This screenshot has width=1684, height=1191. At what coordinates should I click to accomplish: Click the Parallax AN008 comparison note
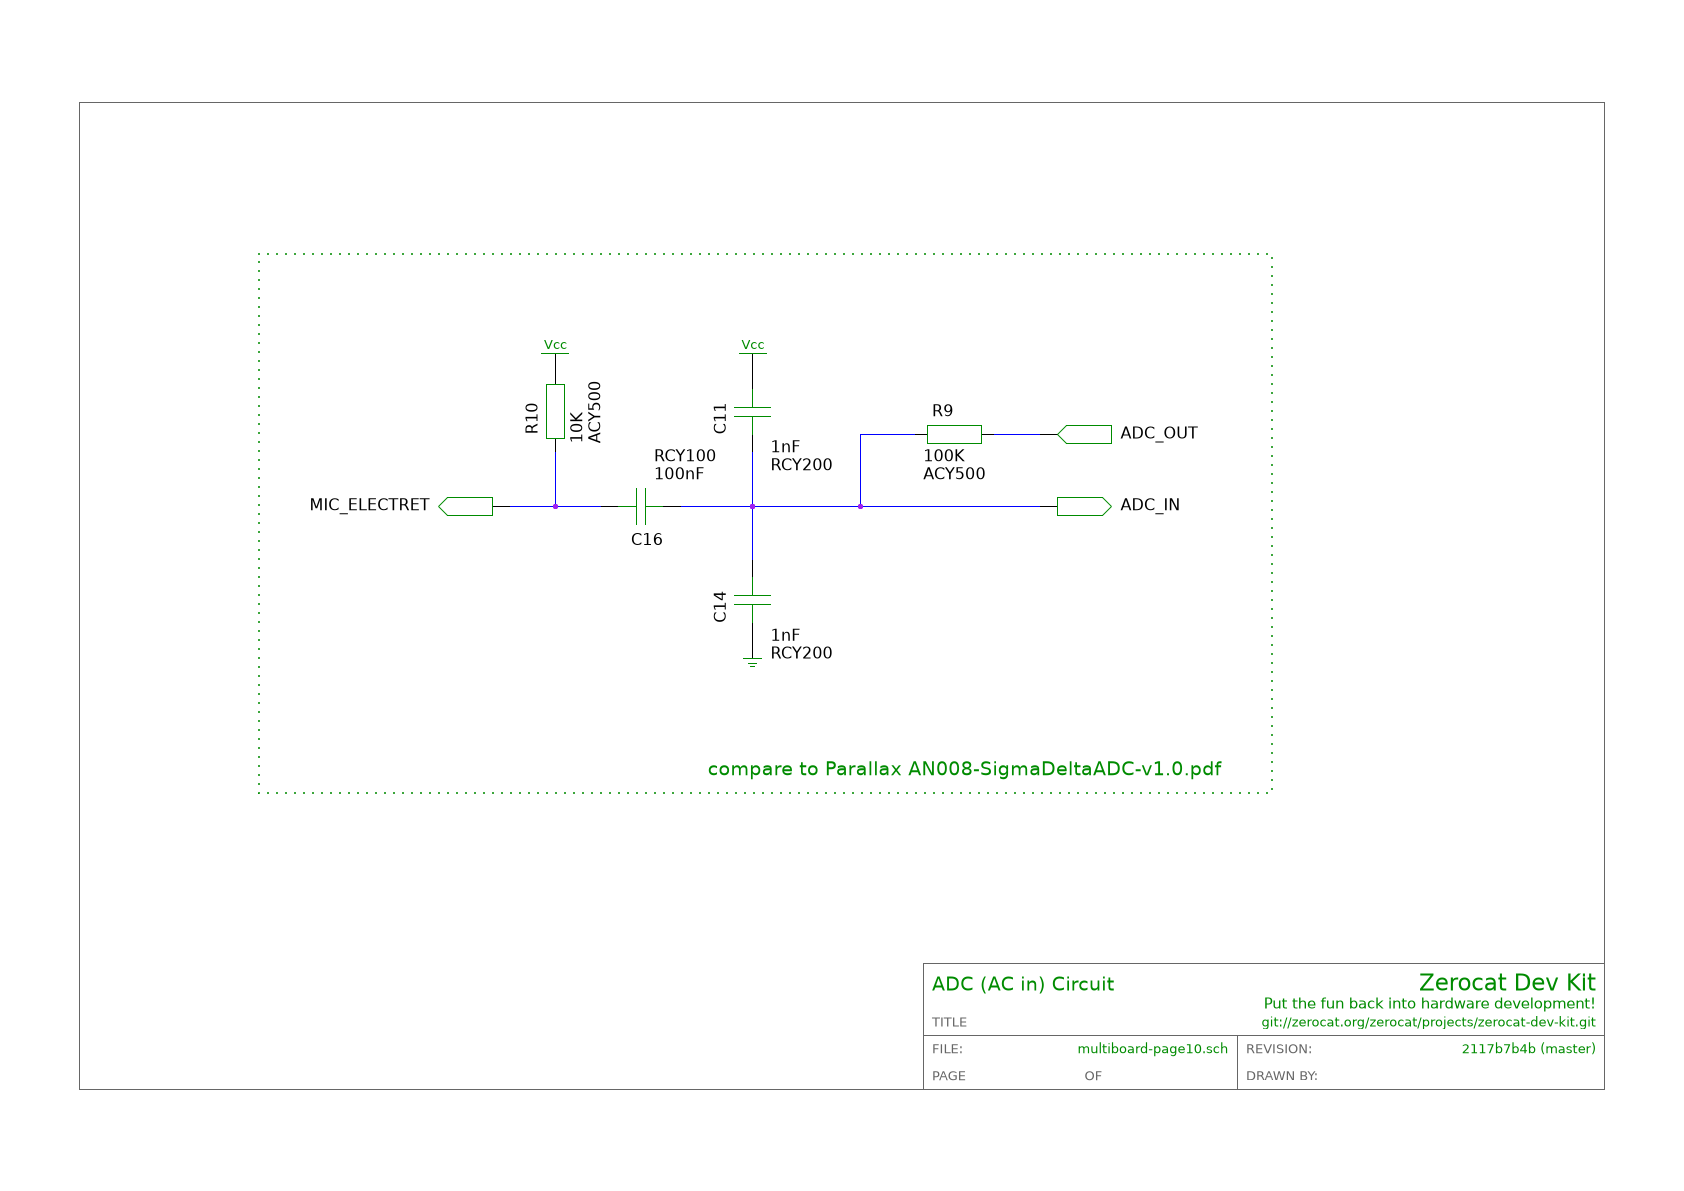click(x=965, y=769)
